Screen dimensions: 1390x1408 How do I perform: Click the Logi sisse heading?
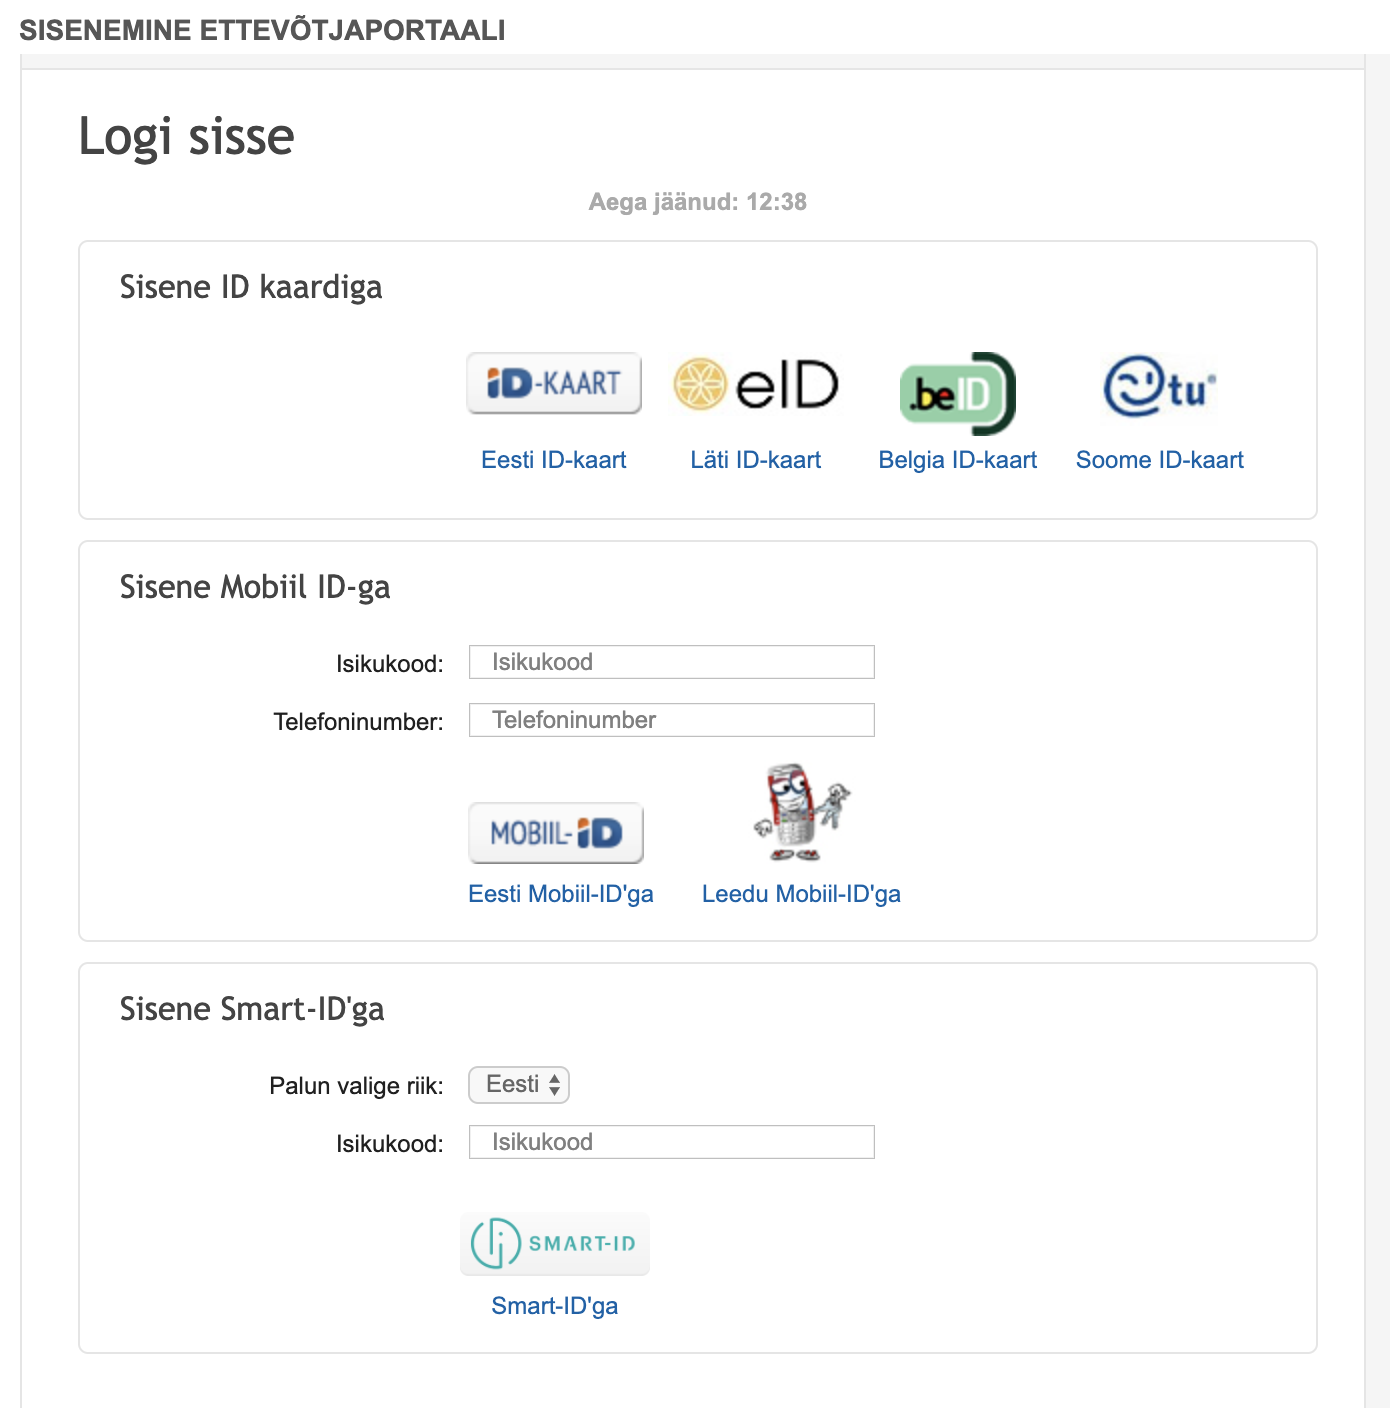click(186, 137)
